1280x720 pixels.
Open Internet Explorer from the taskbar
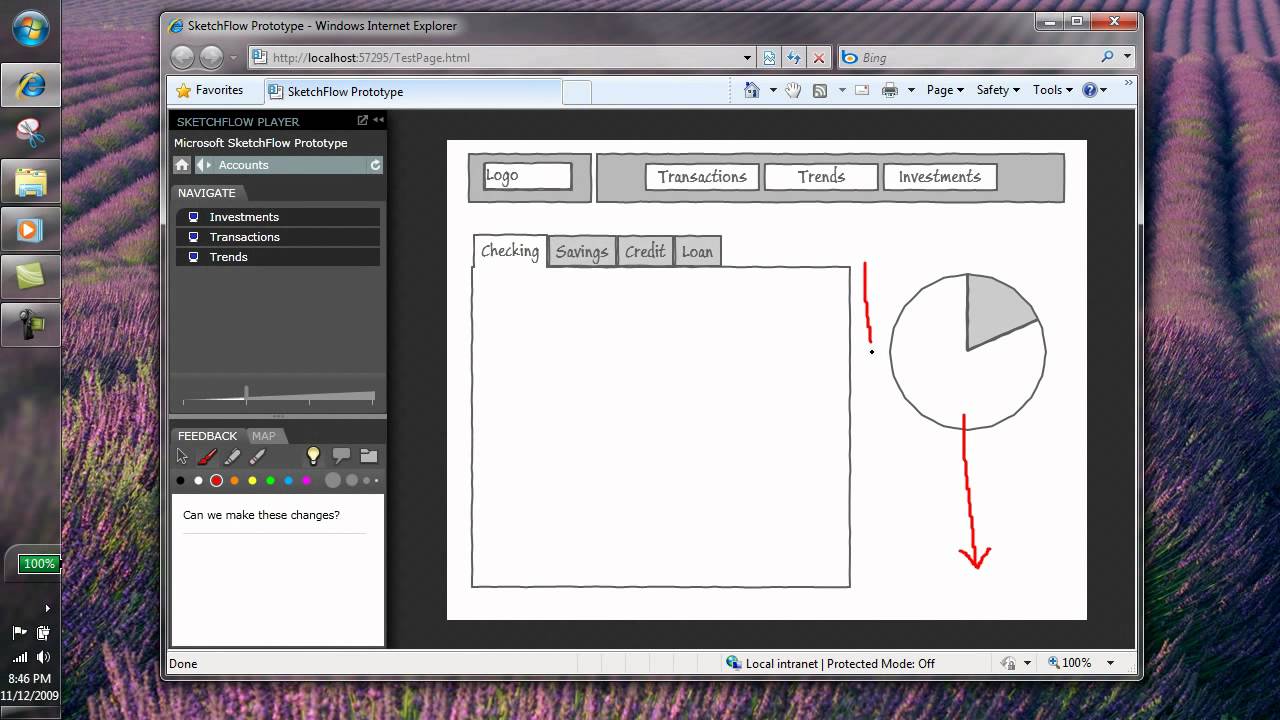click(30, 85)
